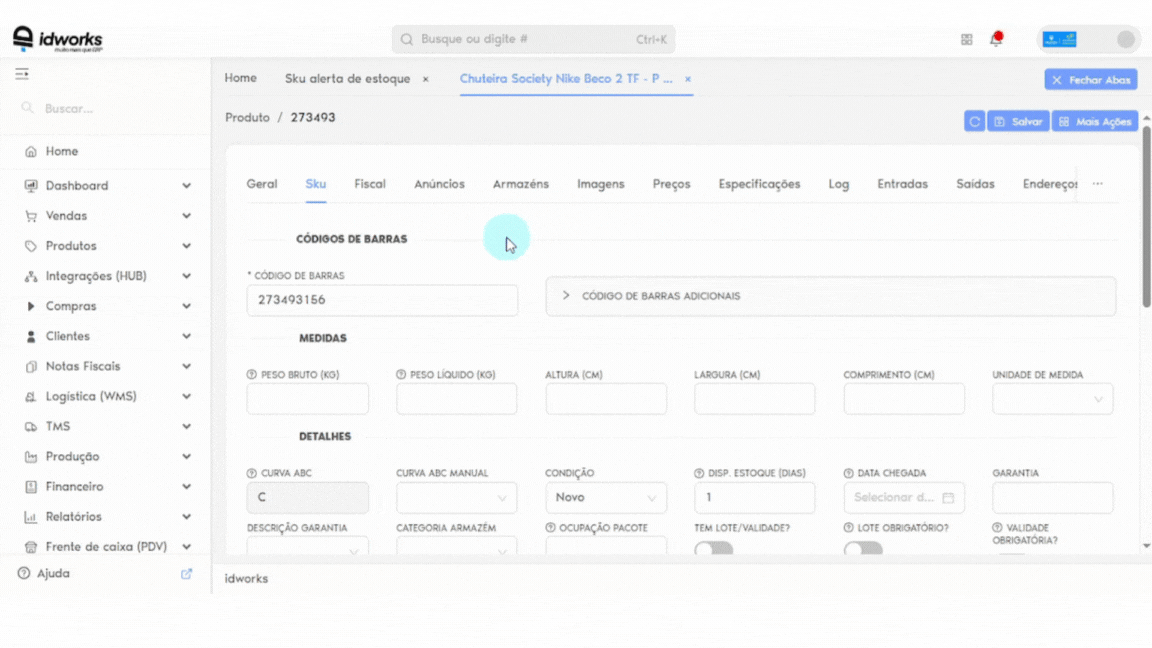Expand the Dashboard menu chevron
Image resolution: width=1152 pixels, height=648 pixels.
[187, 186]
